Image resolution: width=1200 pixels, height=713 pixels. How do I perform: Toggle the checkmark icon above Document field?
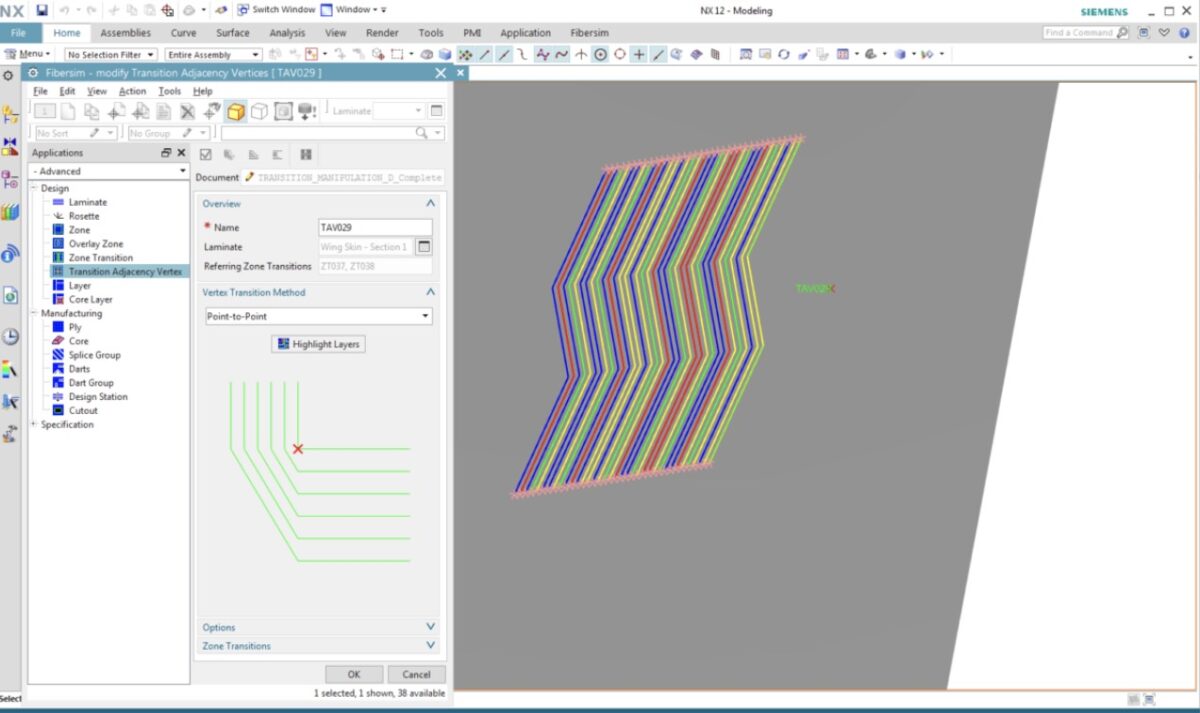pyautogui.click(x=206, y=155)
